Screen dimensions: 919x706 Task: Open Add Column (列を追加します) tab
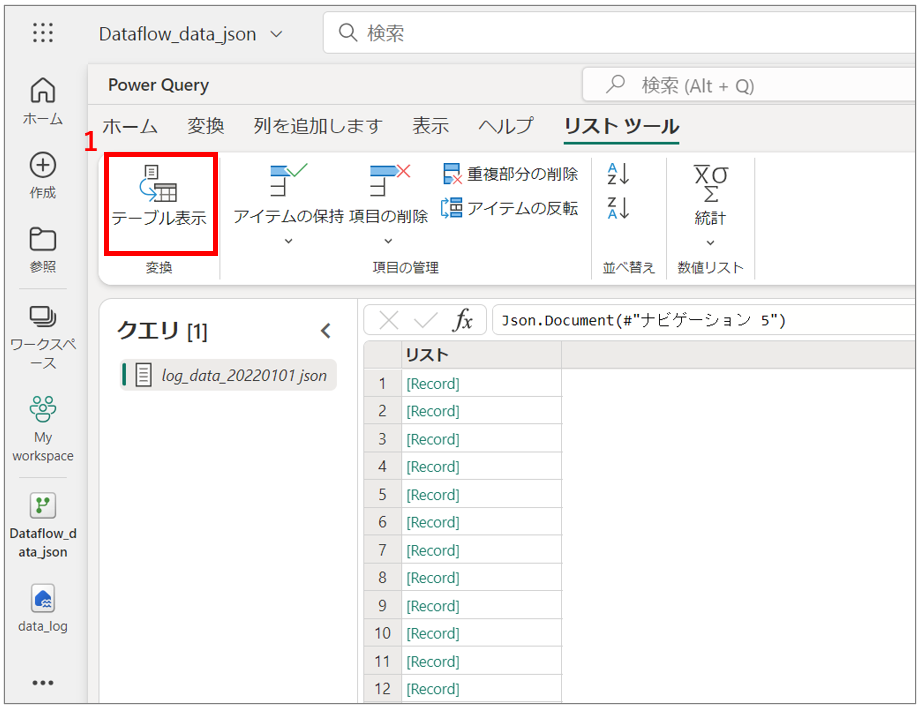point(318,126)
